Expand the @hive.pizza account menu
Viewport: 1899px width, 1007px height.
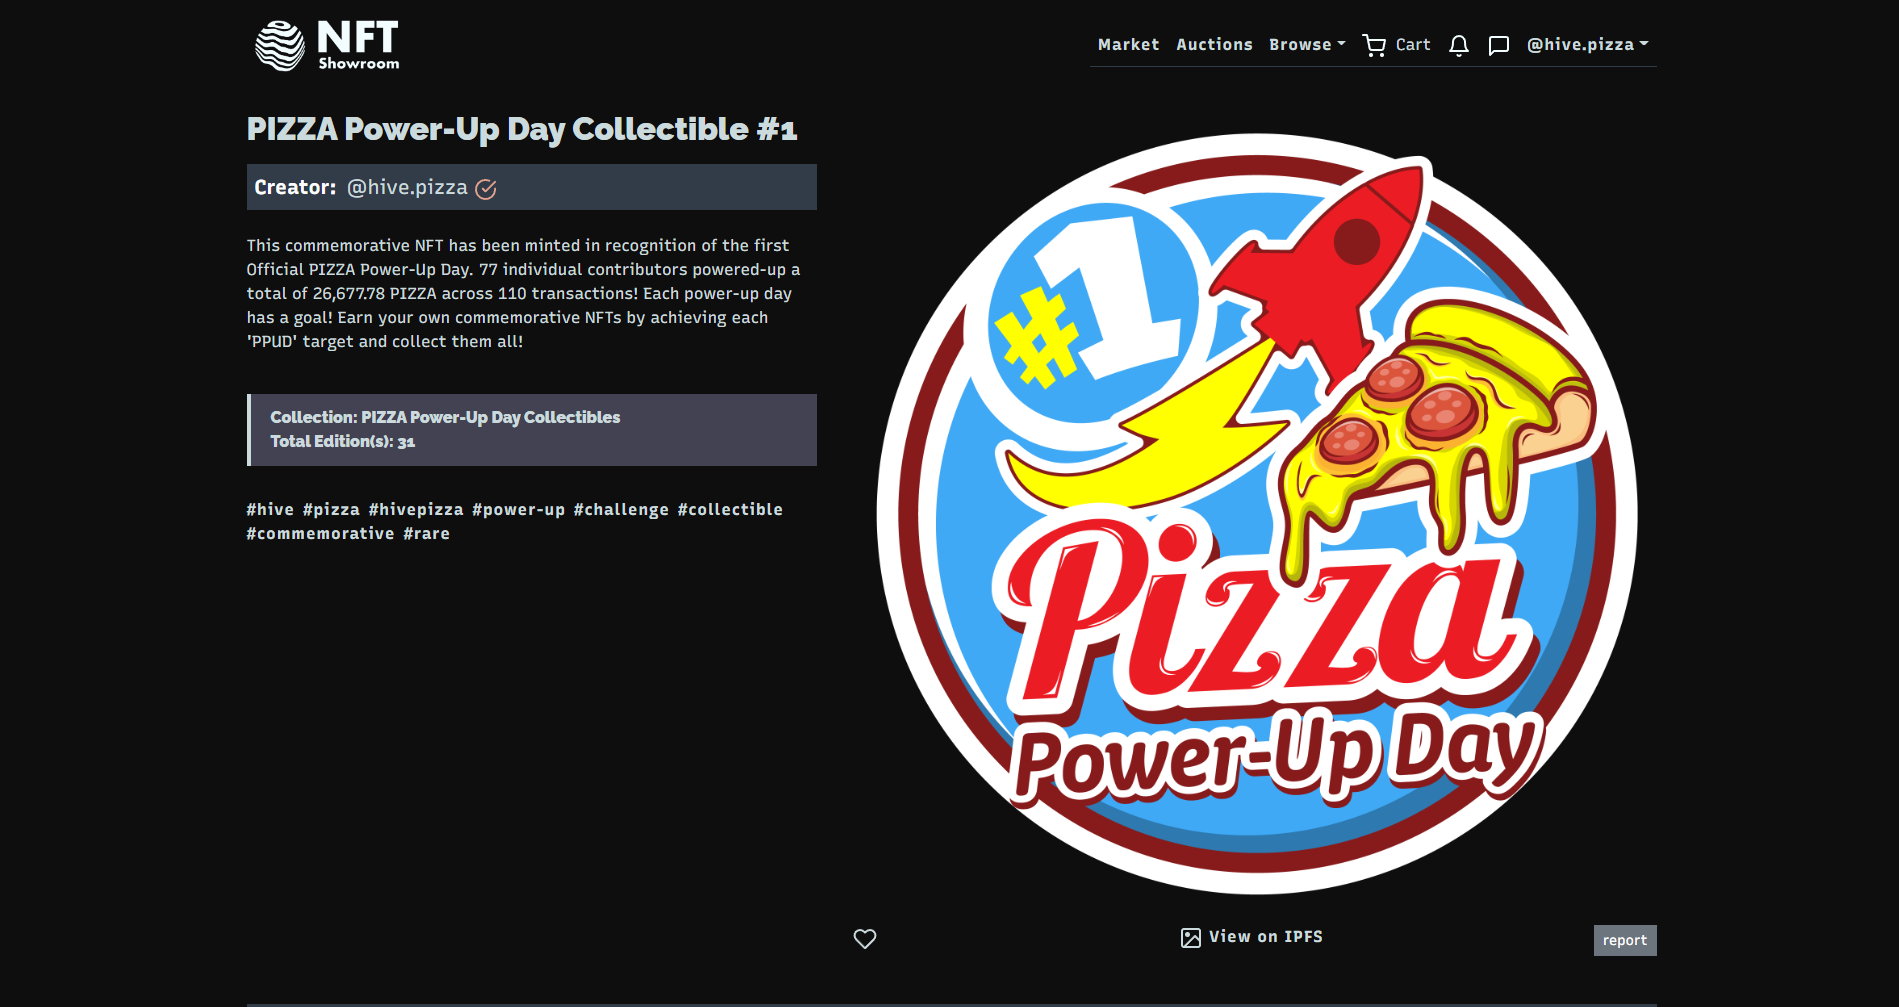point(1587,45)
